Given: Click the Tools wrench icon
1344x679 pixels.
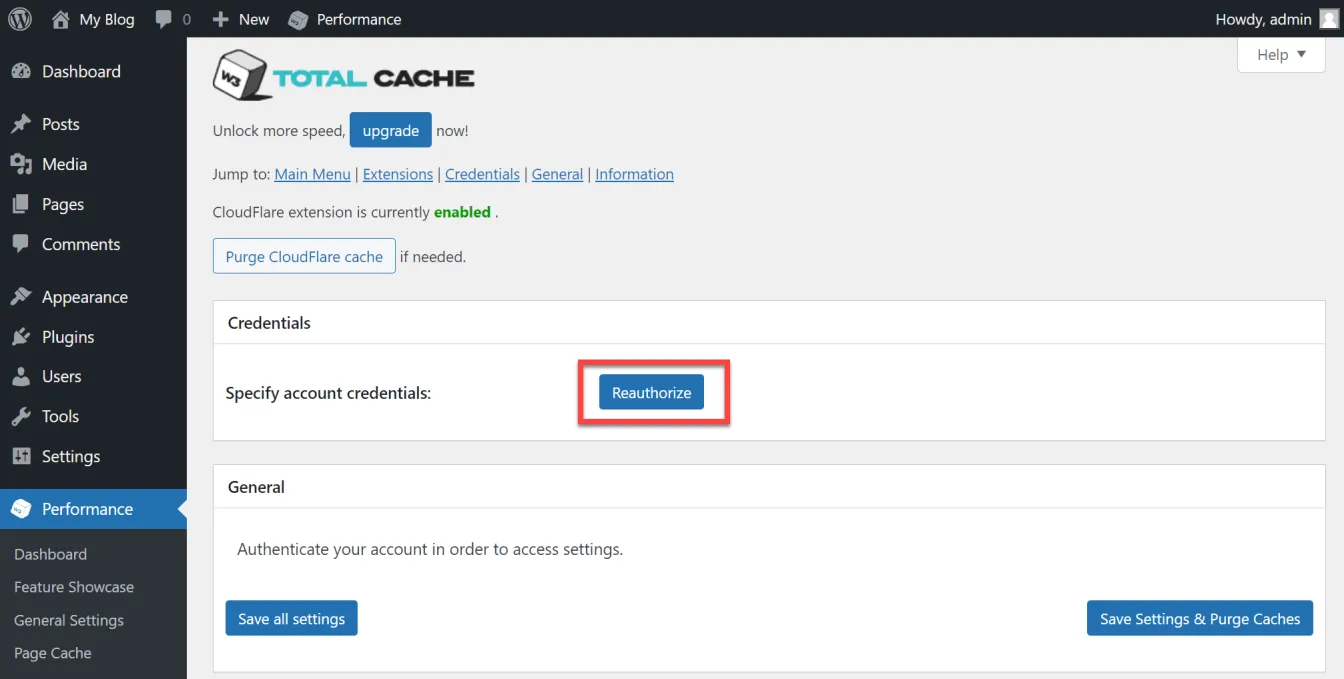Looking at the screenshot, I should tap(21, 417).
